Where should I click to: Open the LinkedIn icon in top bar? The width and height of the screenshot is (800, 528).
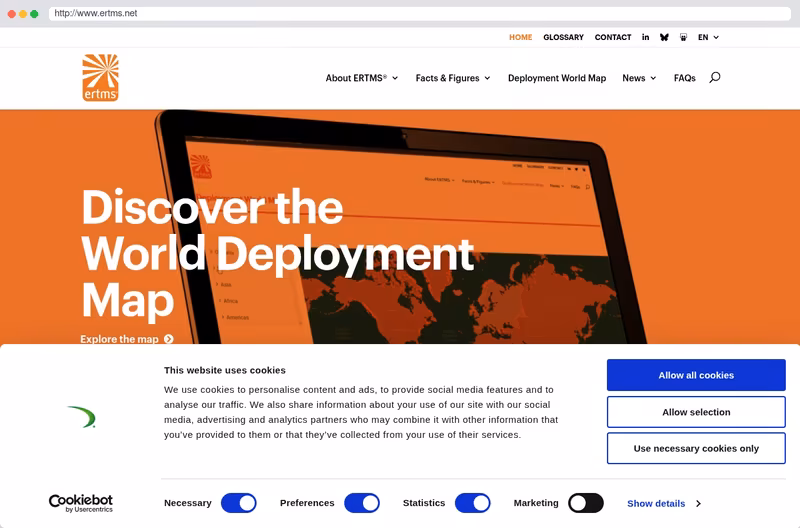click(645, 37)
